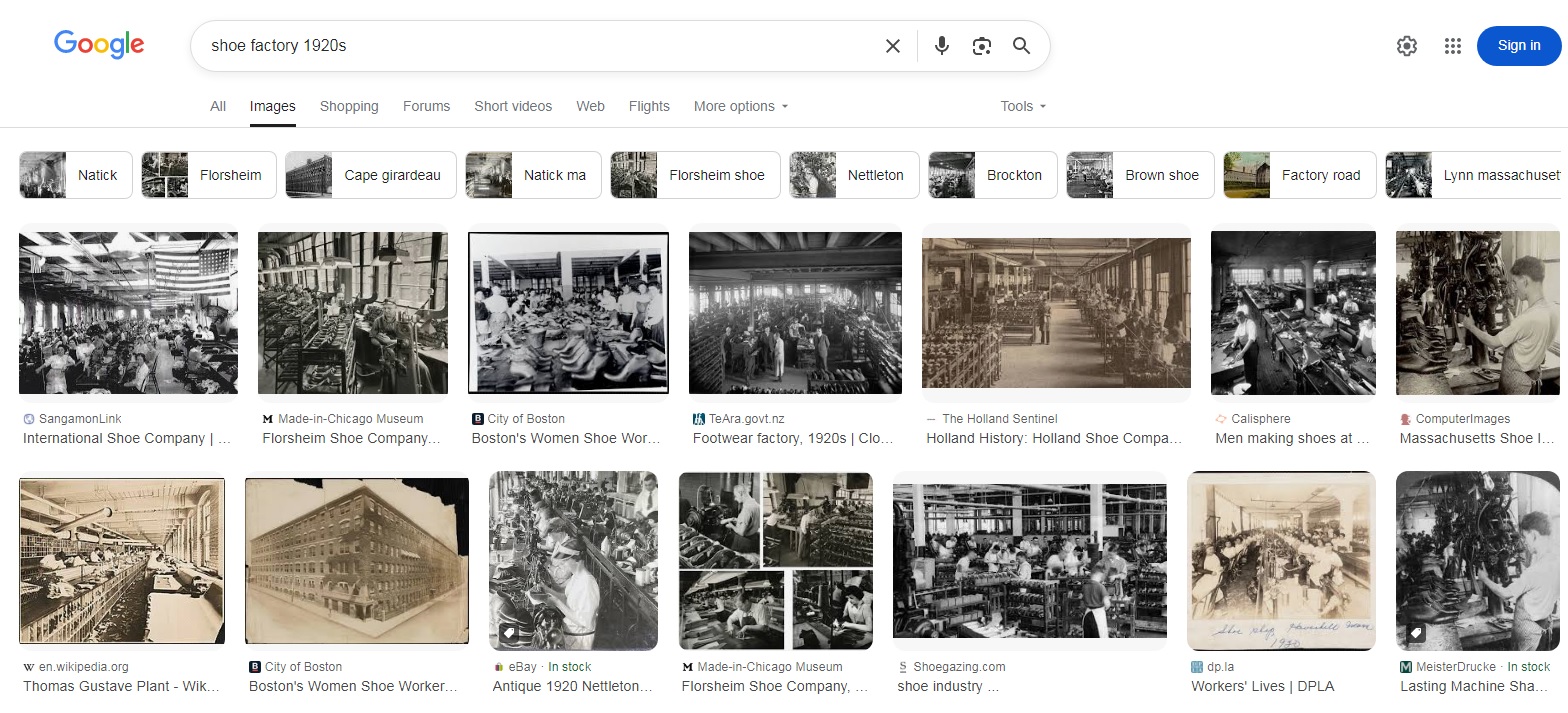This screenshot has width=1568, height=713.
Task: Open the Shoegazing shoe industry image
Action: [1030, 561]
